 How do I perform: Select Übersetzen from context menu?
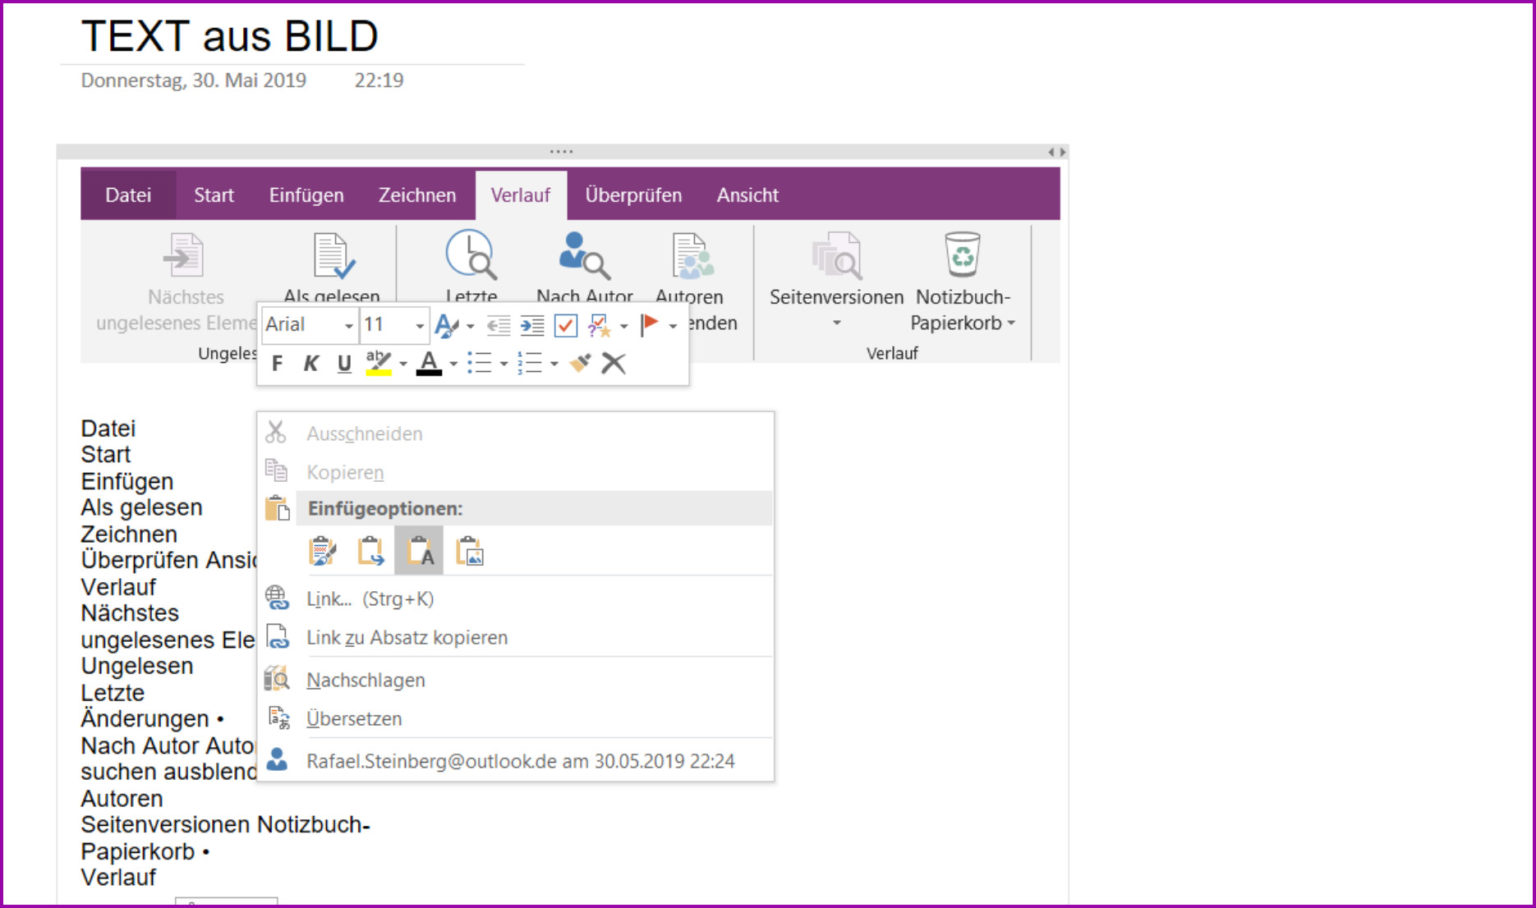(515, 718)
